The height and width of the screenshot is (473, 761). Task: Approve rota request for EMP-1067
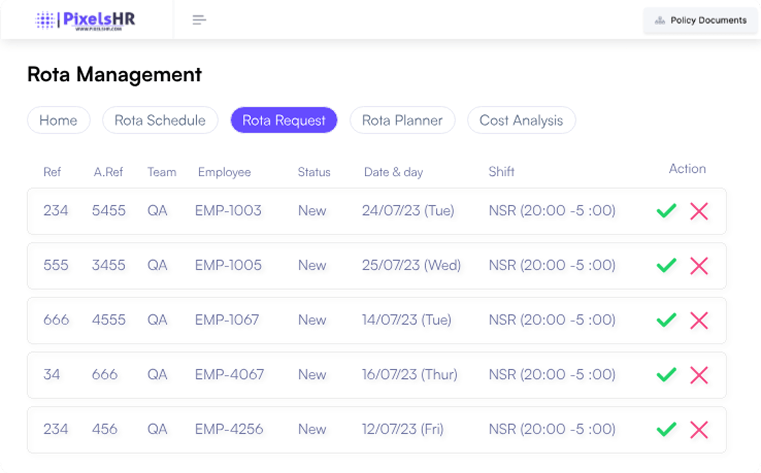(666, 320)
